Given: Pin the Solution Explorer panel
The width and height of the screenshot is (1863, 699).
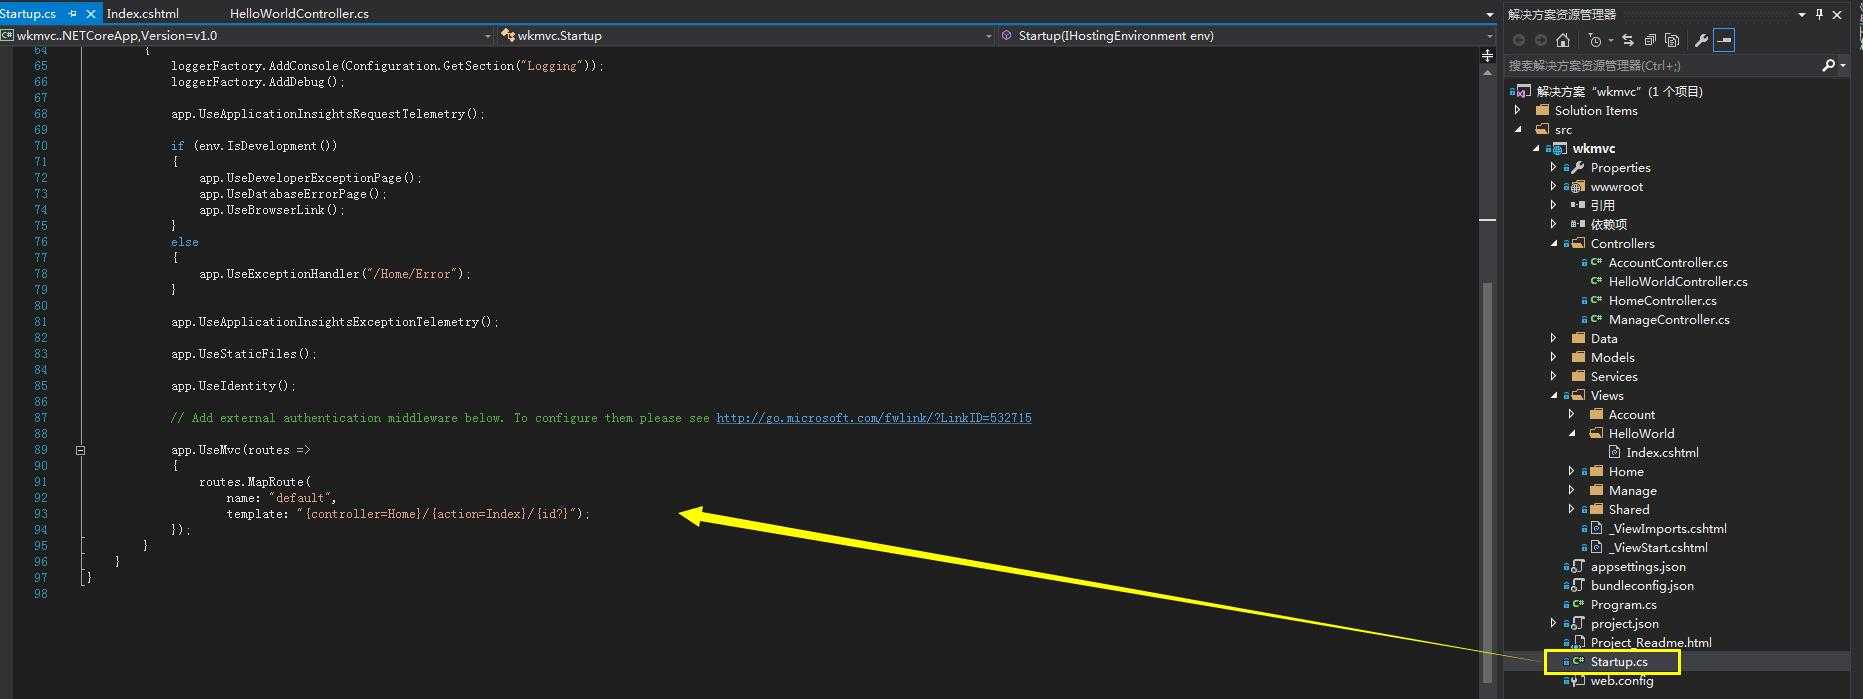Looking at the screenshot, I should point(1820,14).
